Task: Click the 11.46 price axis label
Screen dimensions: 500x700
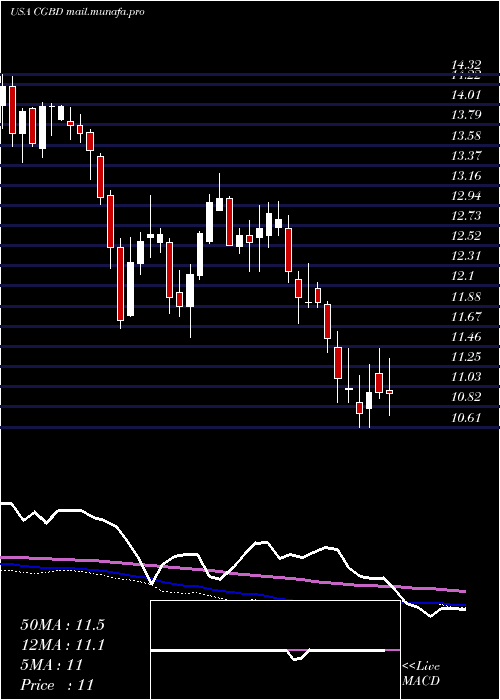Action: 467,336
